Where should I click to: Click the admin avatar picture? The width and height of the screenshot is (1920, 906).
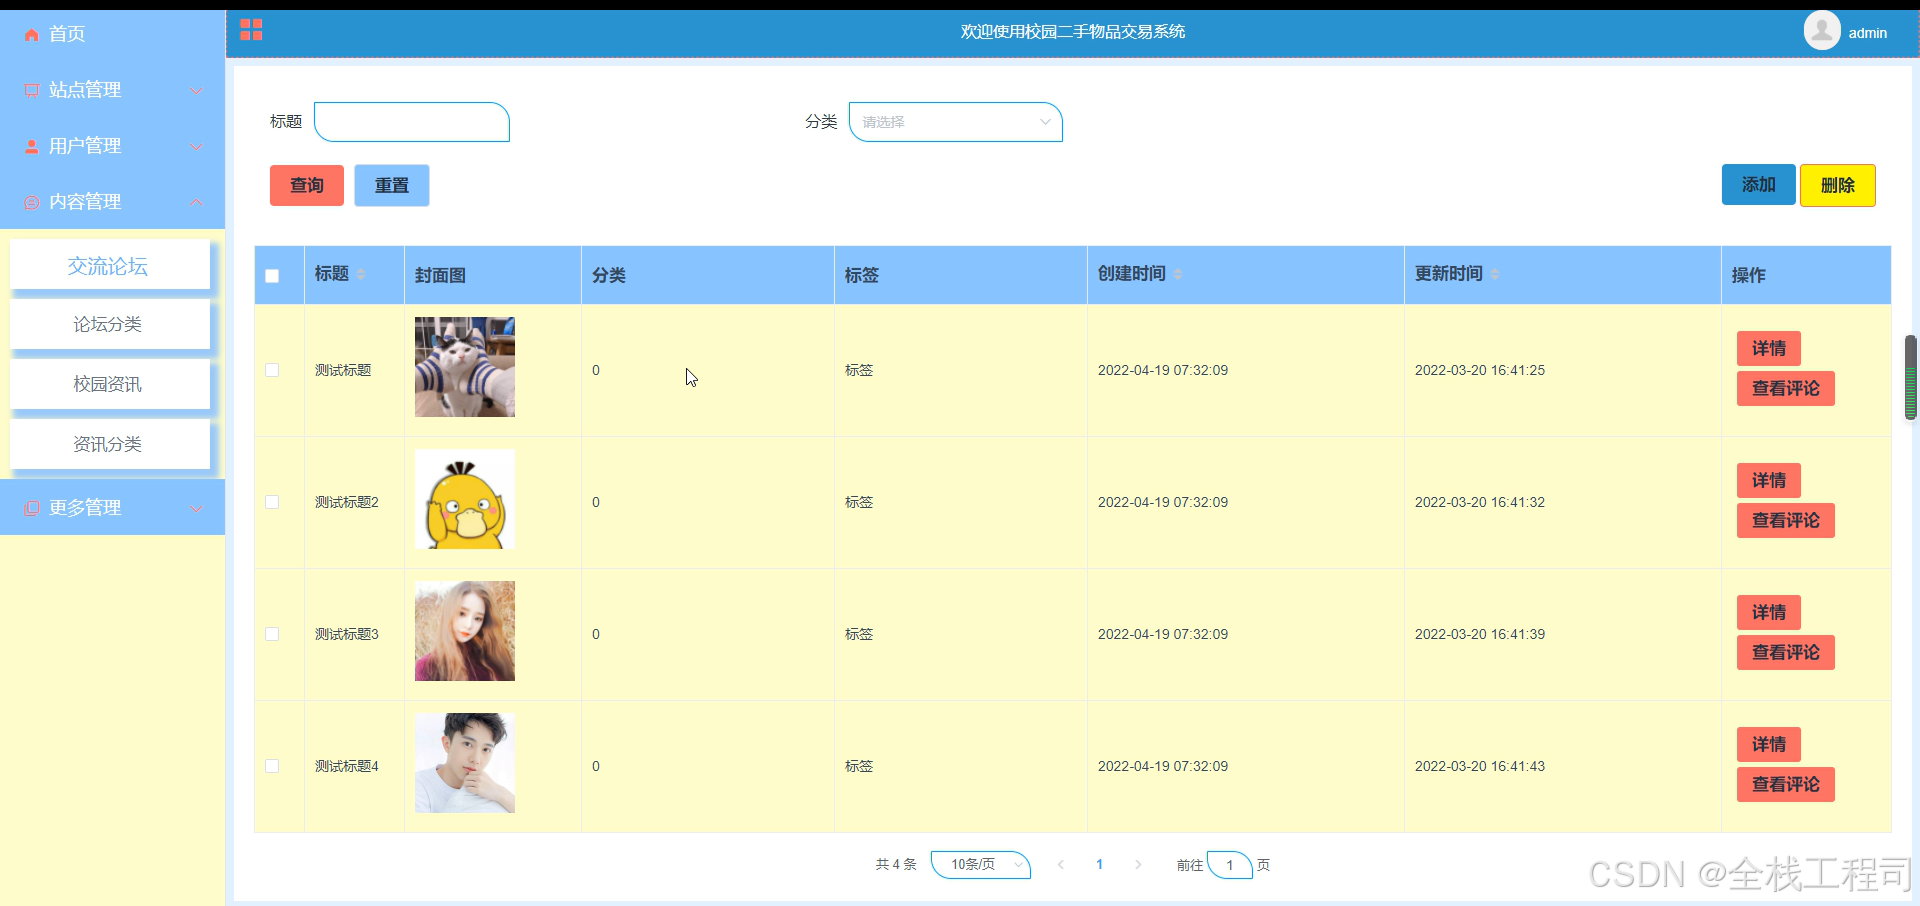(1822, 30)
